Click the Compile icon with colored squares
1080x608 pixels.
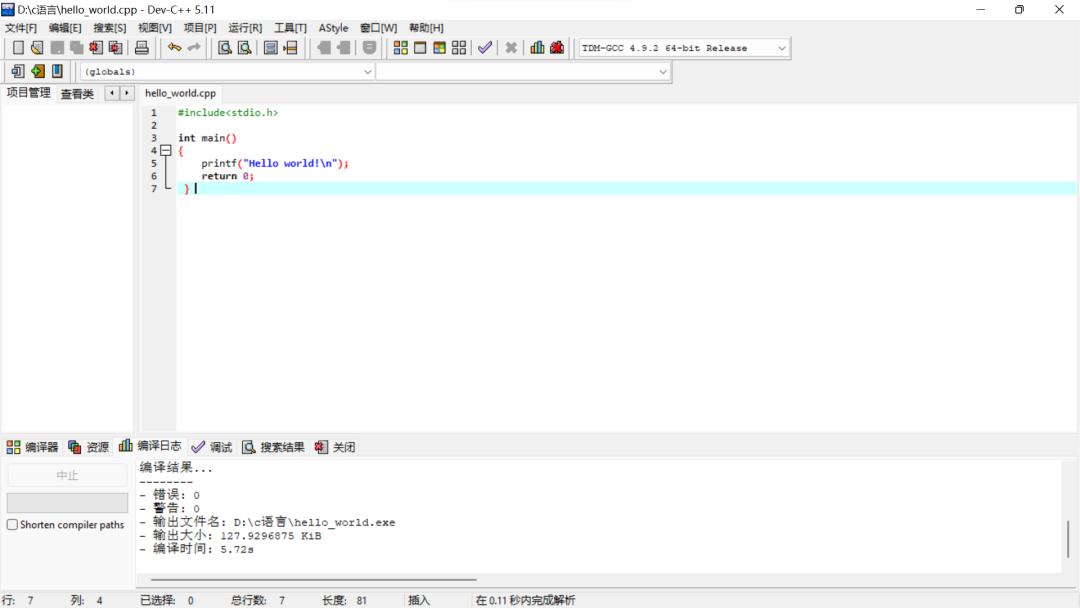click(x=400, y=48)
